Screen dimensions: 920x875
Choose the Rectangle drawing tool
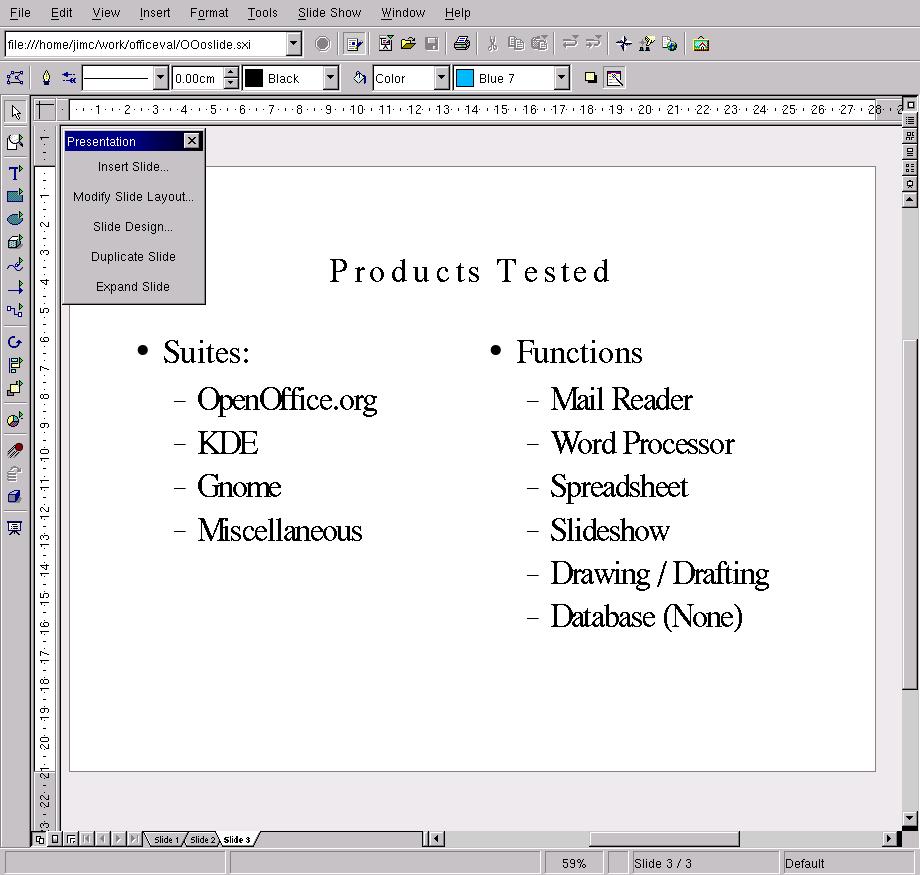coord(15,196)
